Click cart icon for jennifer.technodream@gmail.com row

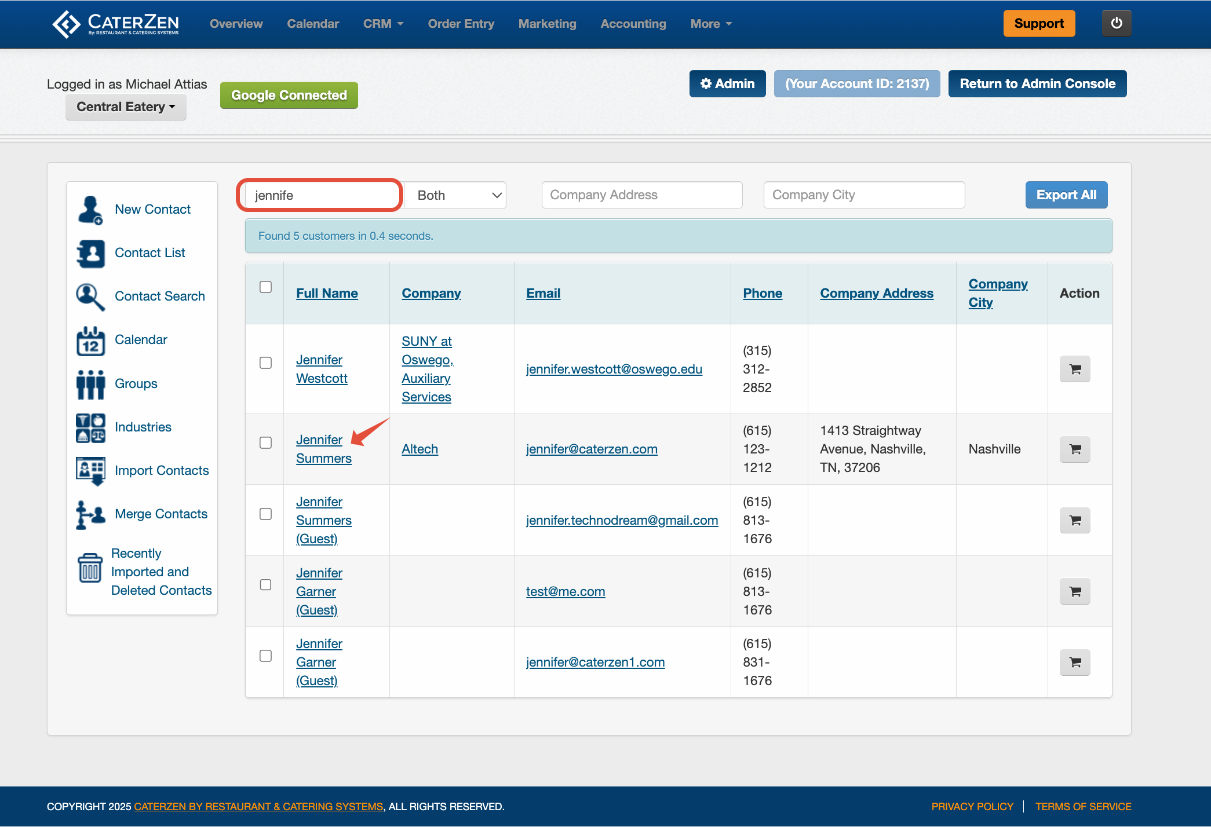(1075, 520)
